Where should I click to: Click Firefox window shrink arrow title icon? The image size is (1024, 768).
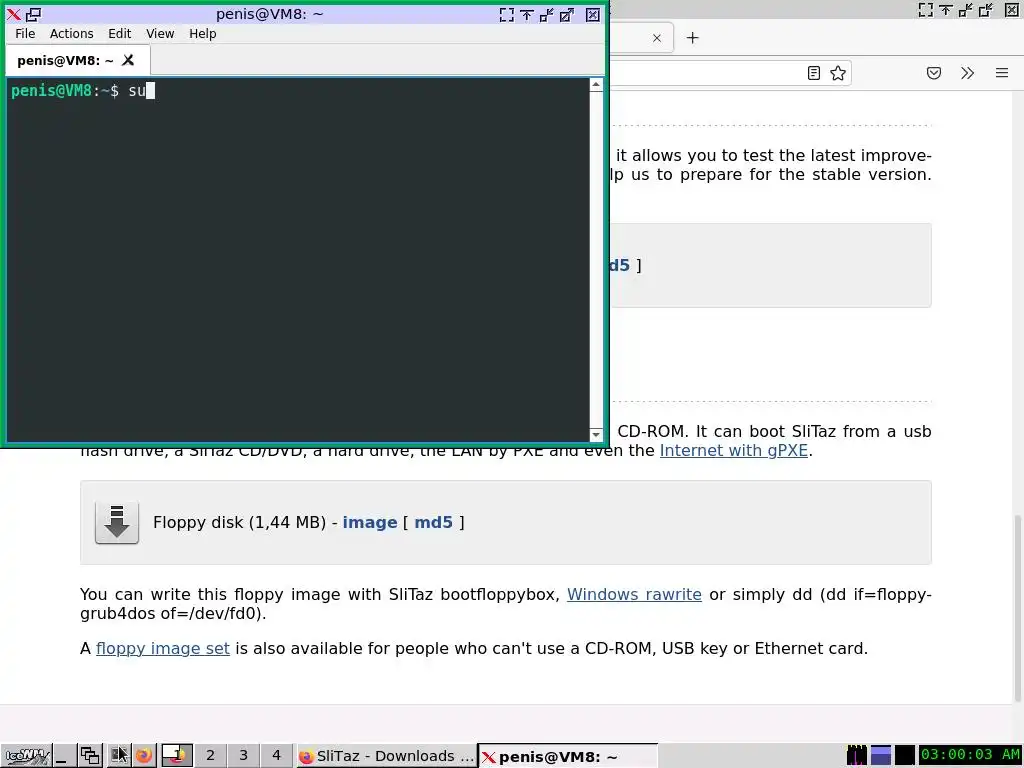coord(965,10)
